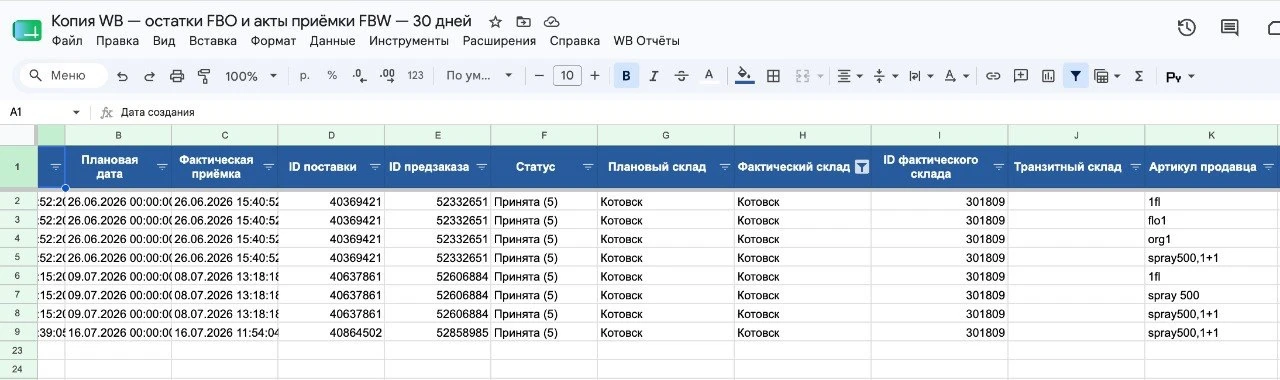1280x380 pixels.
Task: Open the Справка menu
Action: click(575, 41)
